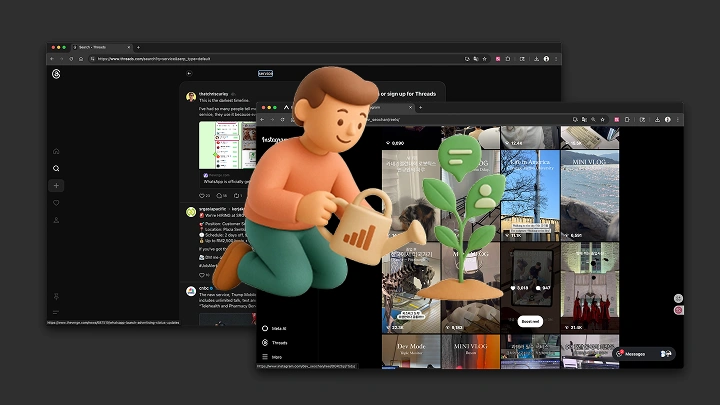The image size is (720, 405).
Task: Open three-dot menu in Instagram browser
Action: tap(678, 119)
